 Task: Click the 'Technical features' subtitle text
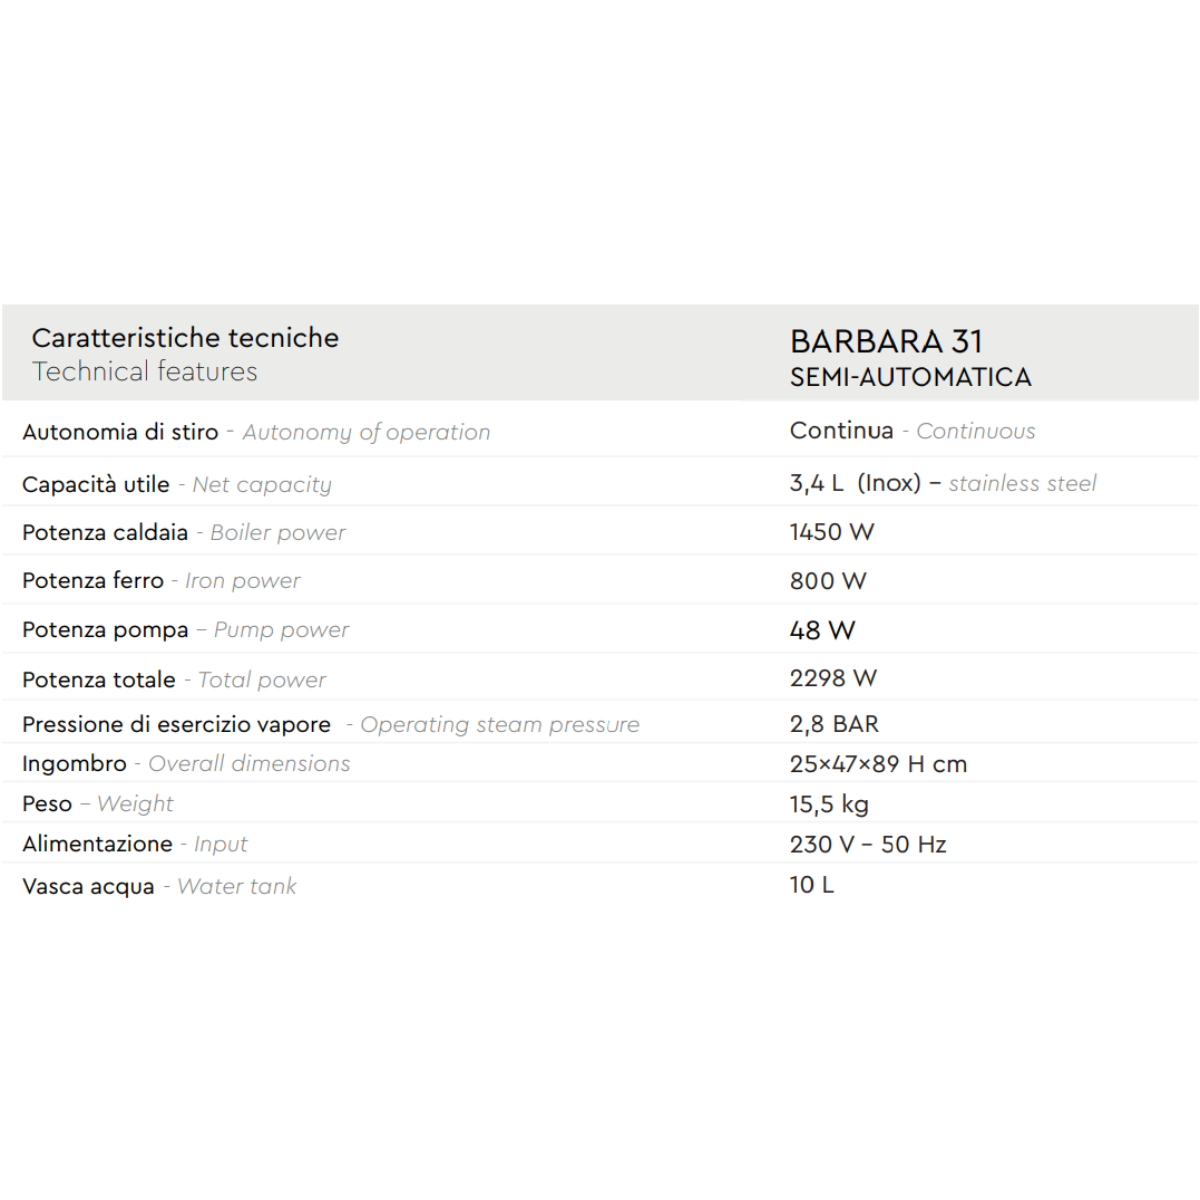(x=145, y=372)
